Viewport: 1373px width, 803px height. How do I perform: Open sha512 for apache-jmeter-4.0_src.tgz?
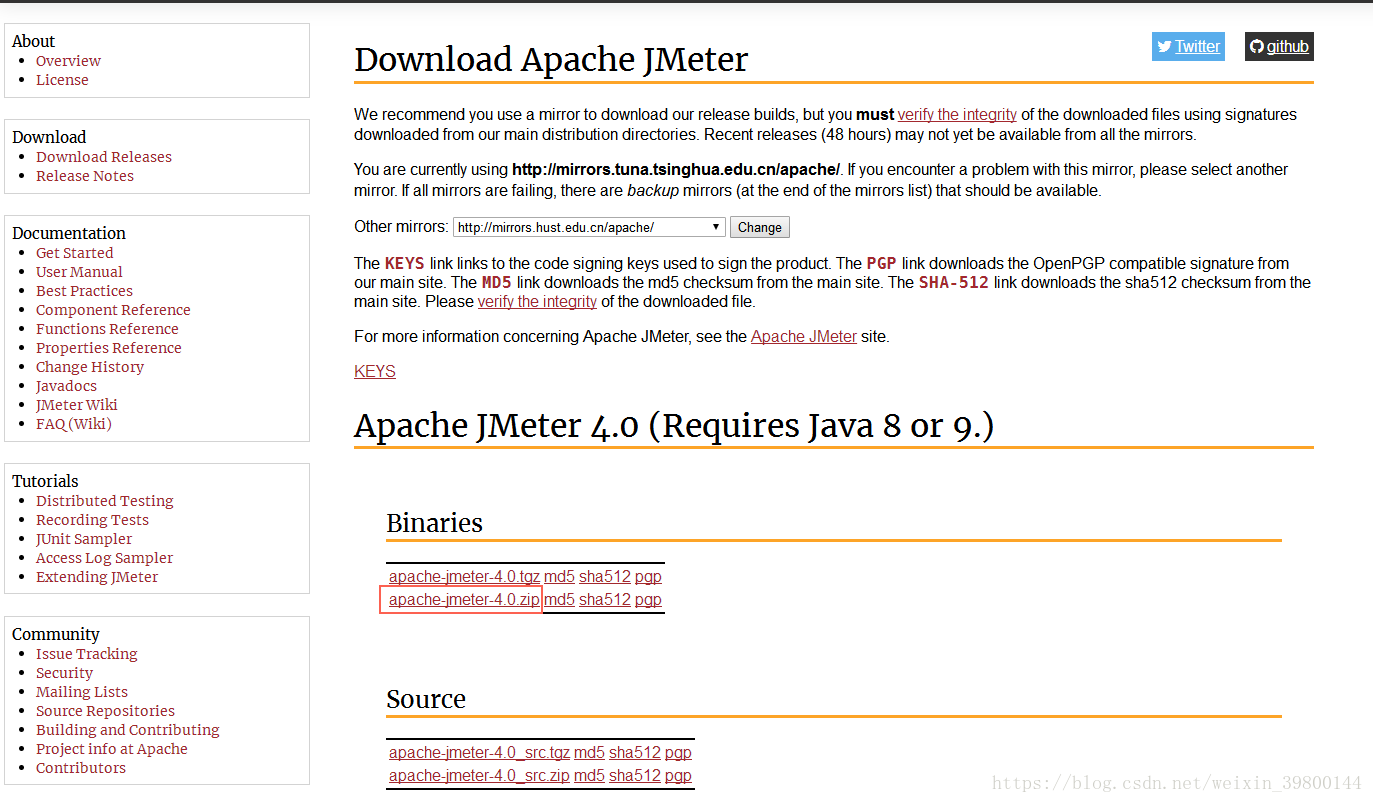(635, 753)
